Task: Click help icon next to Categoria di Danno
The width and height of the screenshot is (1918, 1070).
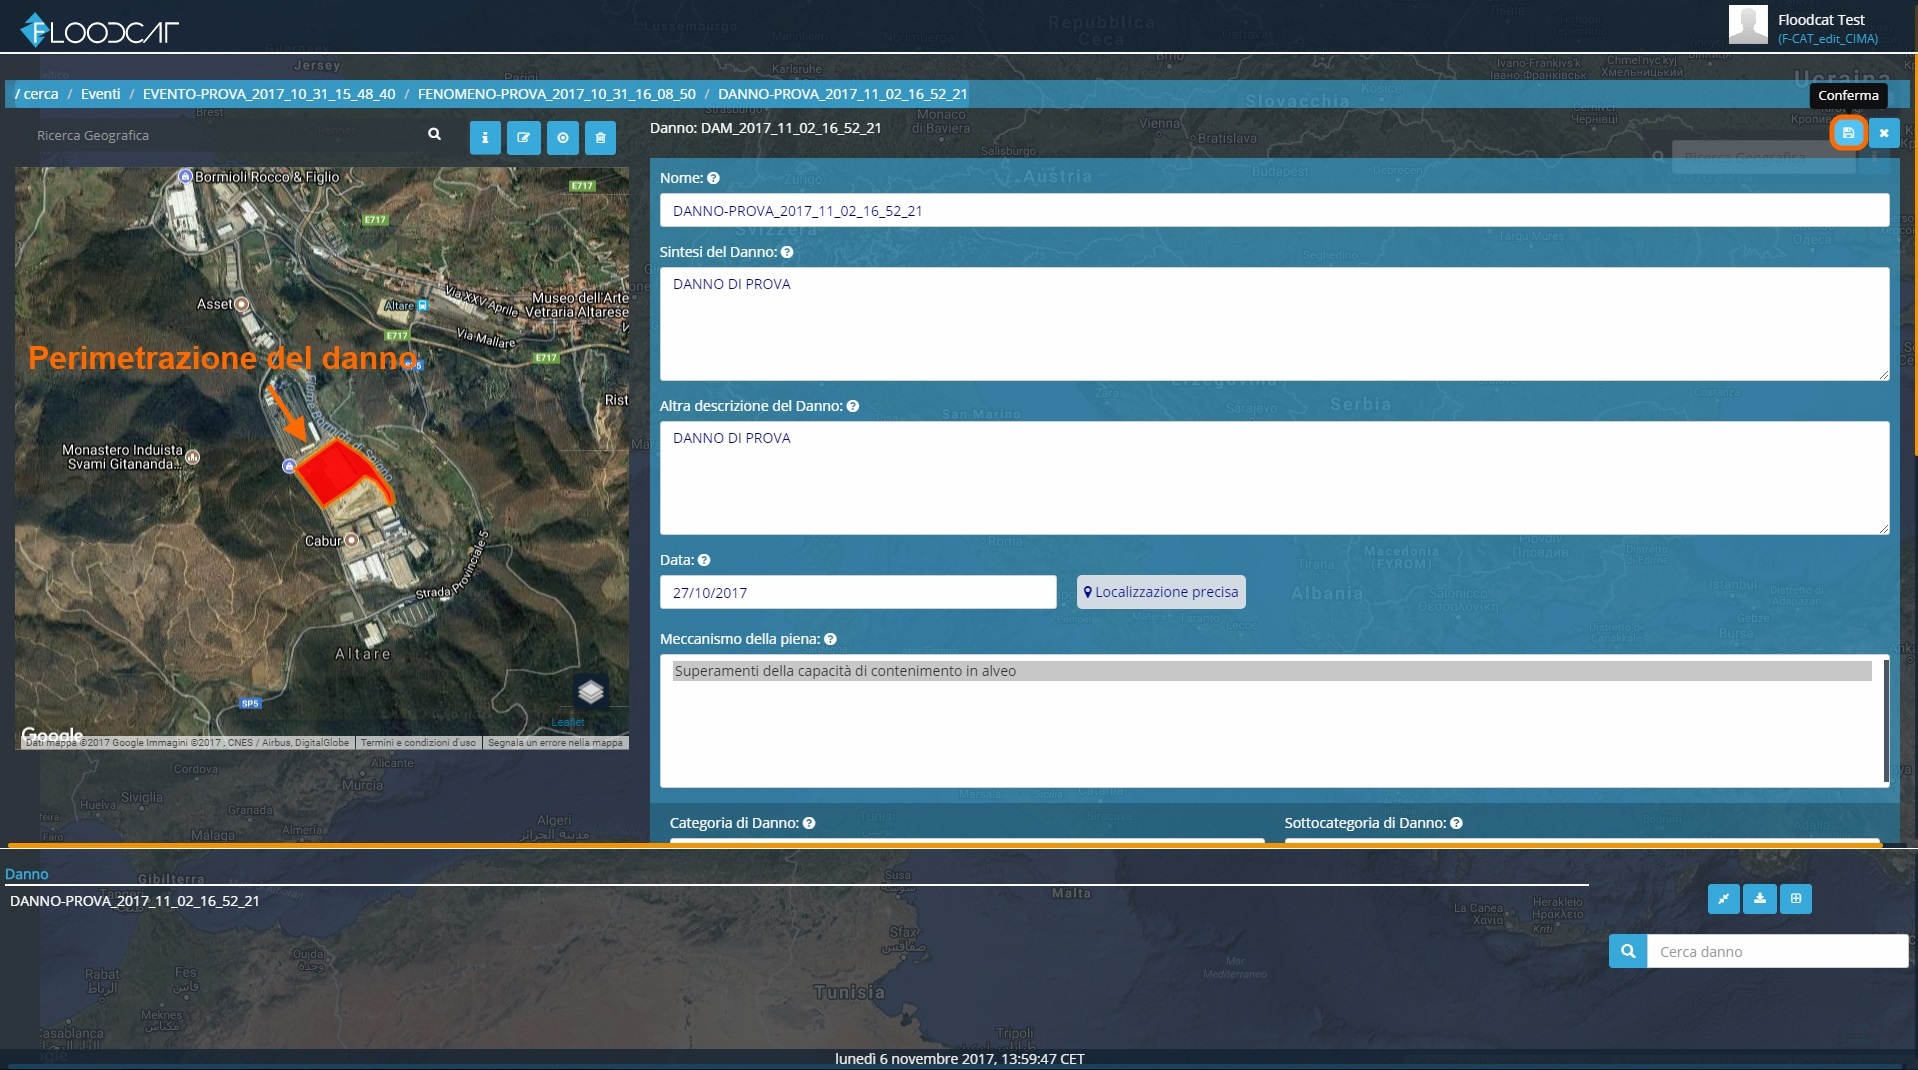Action: 809,823
